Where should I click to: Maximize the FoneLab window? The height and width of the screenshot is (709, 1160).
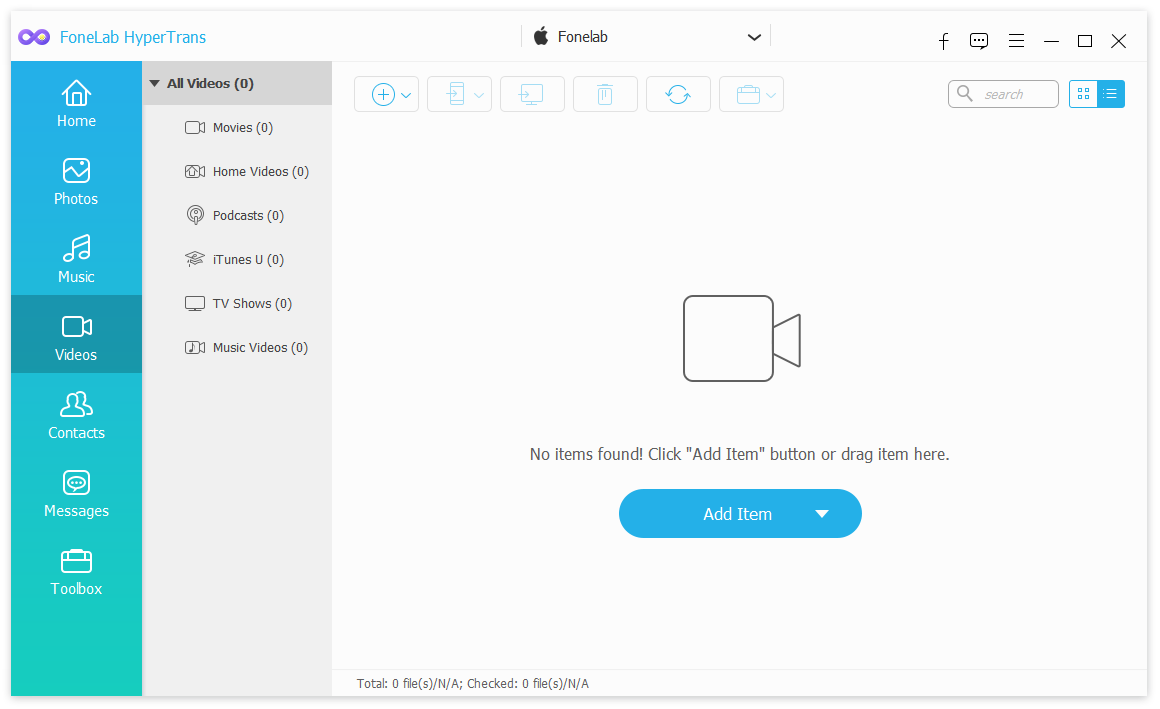click(x=1085, y=41)
